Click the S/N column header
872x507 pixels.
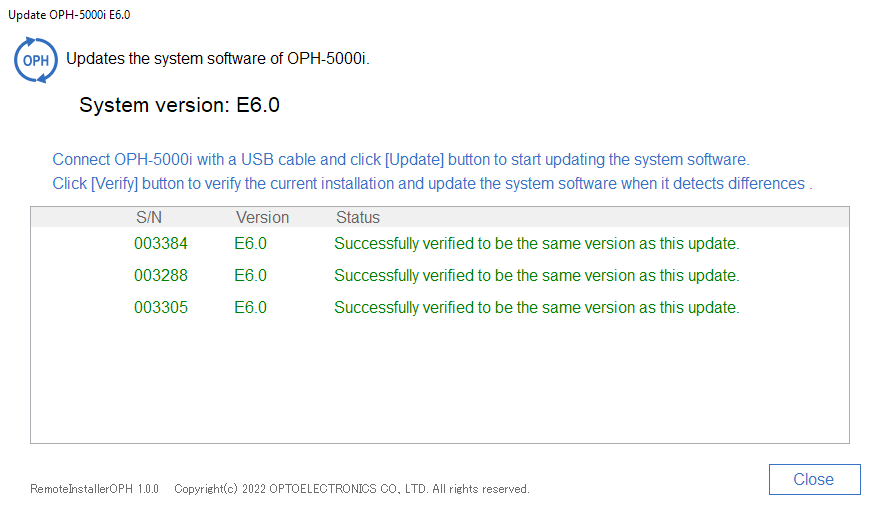coord(149,217)
